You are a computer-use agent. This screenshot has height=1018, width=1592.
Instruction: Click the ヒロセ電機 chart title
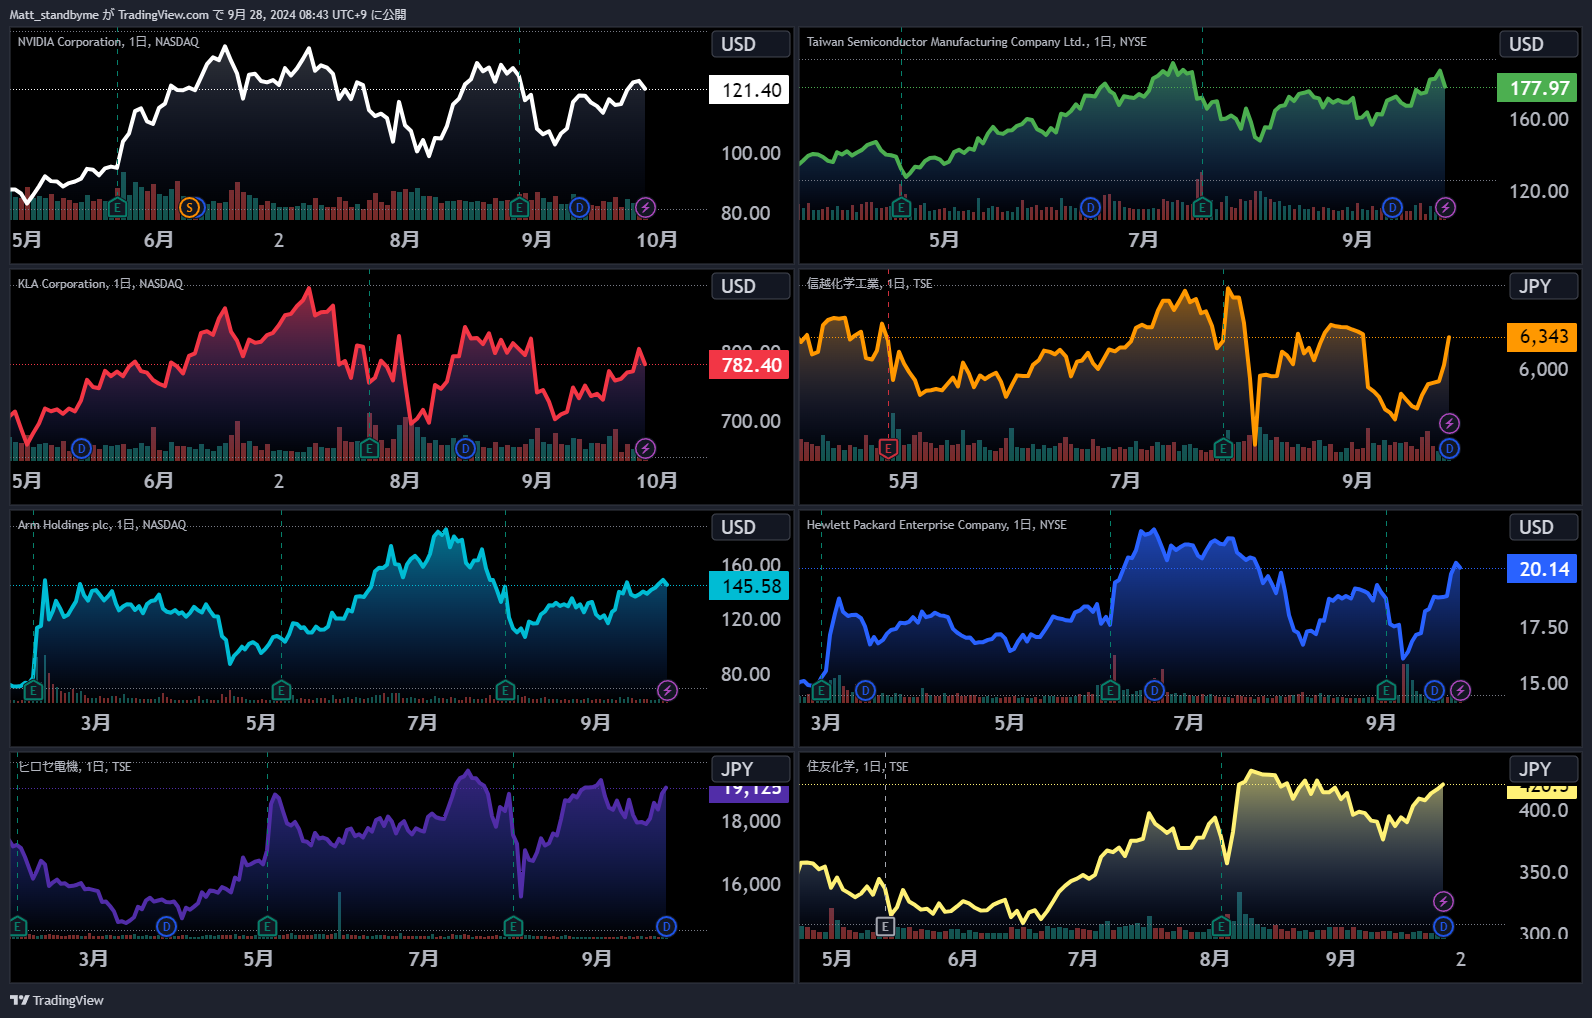click(74, 767)
